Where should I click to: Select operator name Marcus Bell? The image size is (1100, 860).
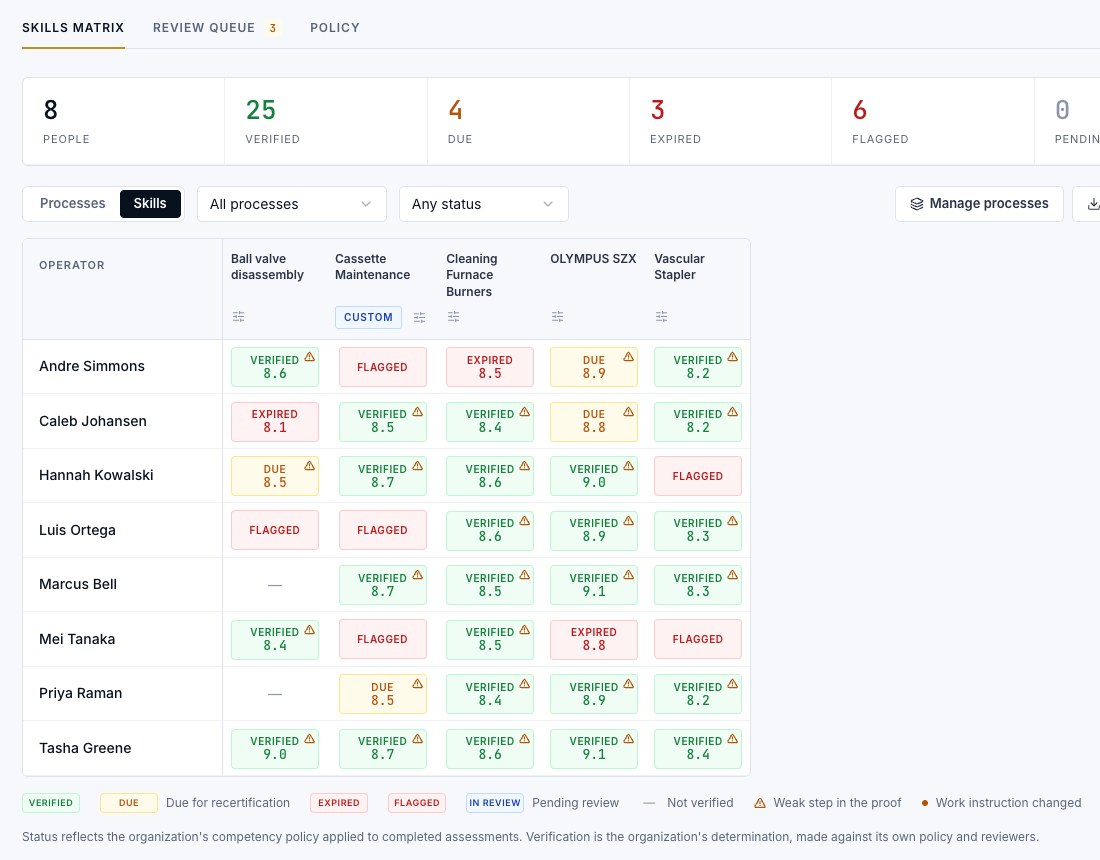[78, 584]
